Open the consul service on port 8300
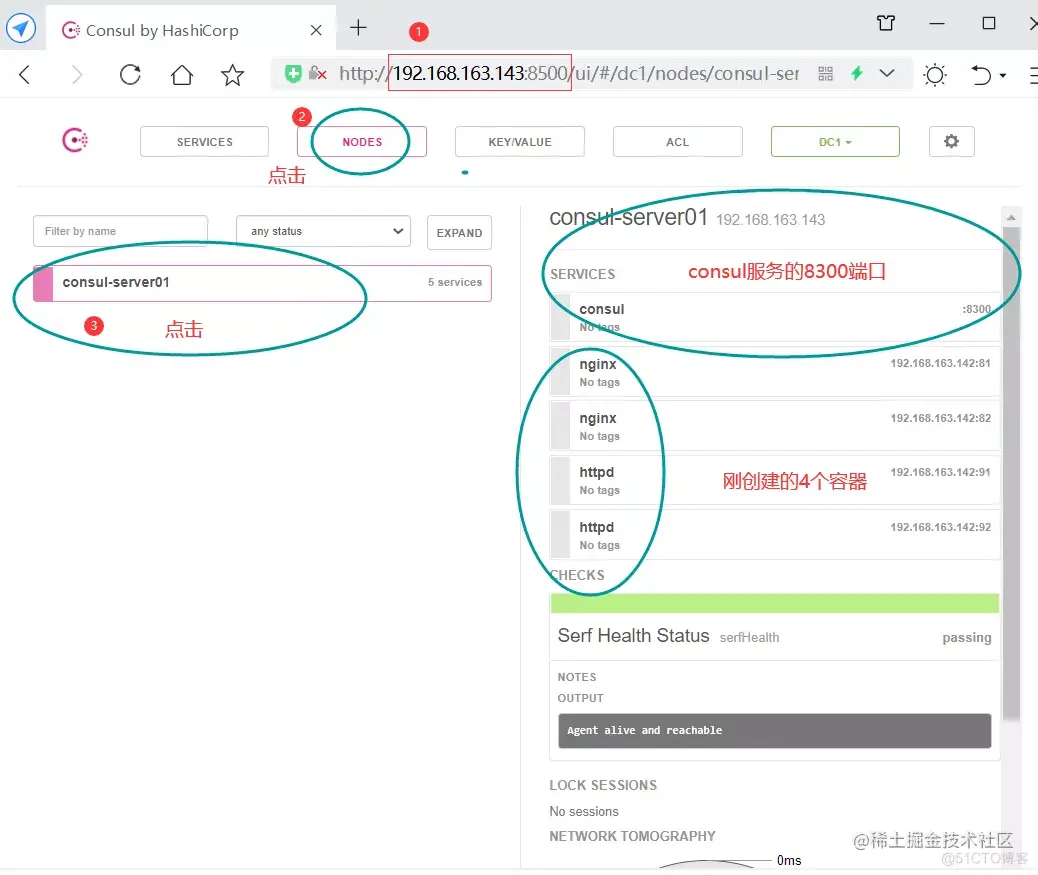 775,317
